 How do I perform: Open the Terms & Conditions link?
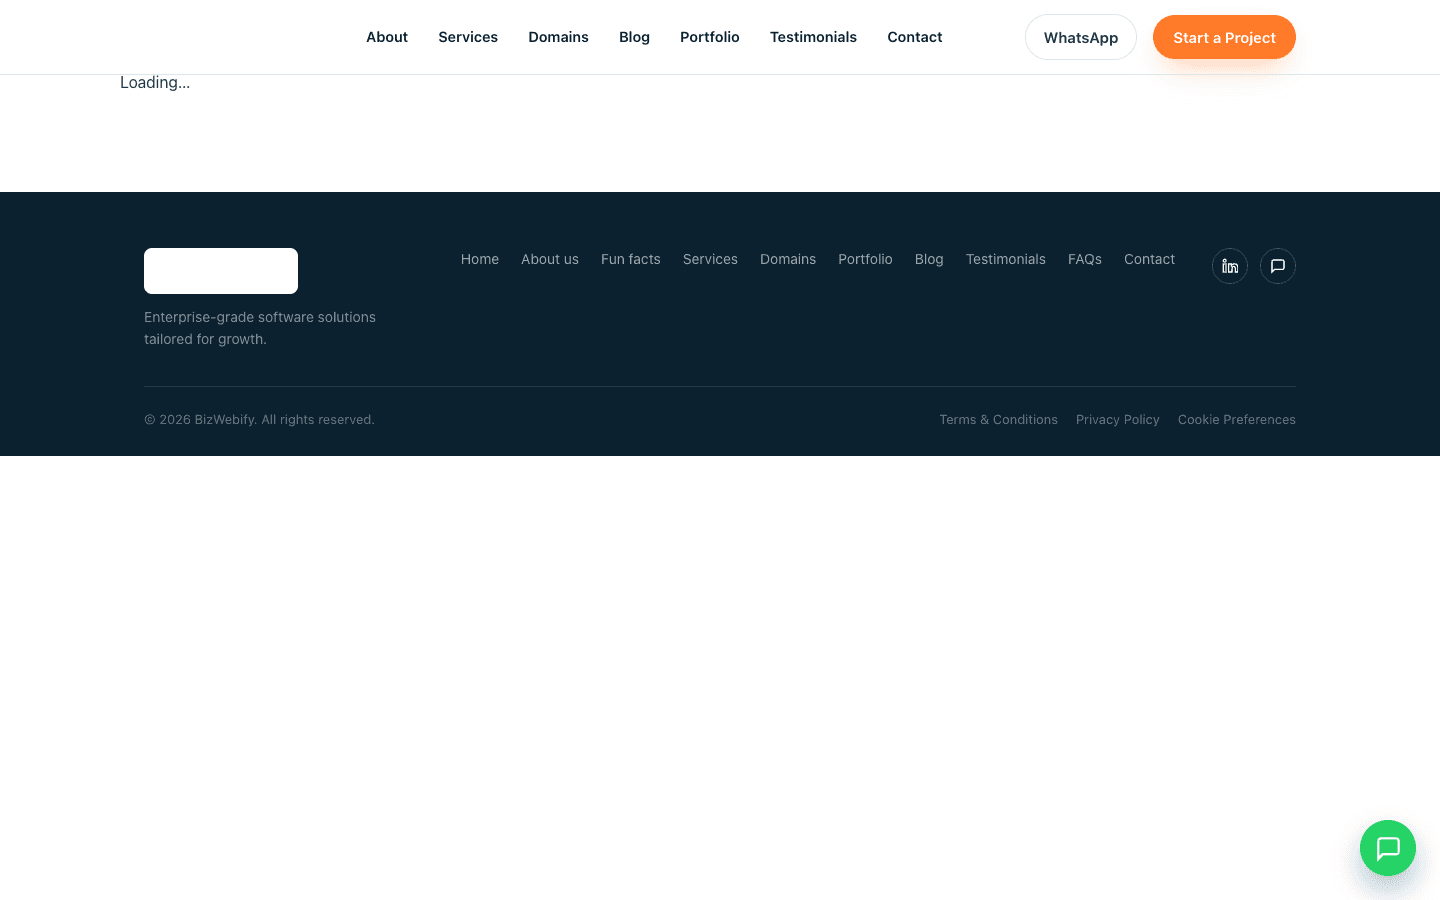pos(998,420)
